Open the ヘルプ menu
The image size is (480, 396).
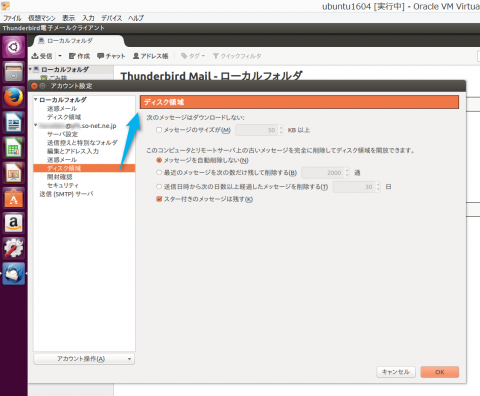136,18
